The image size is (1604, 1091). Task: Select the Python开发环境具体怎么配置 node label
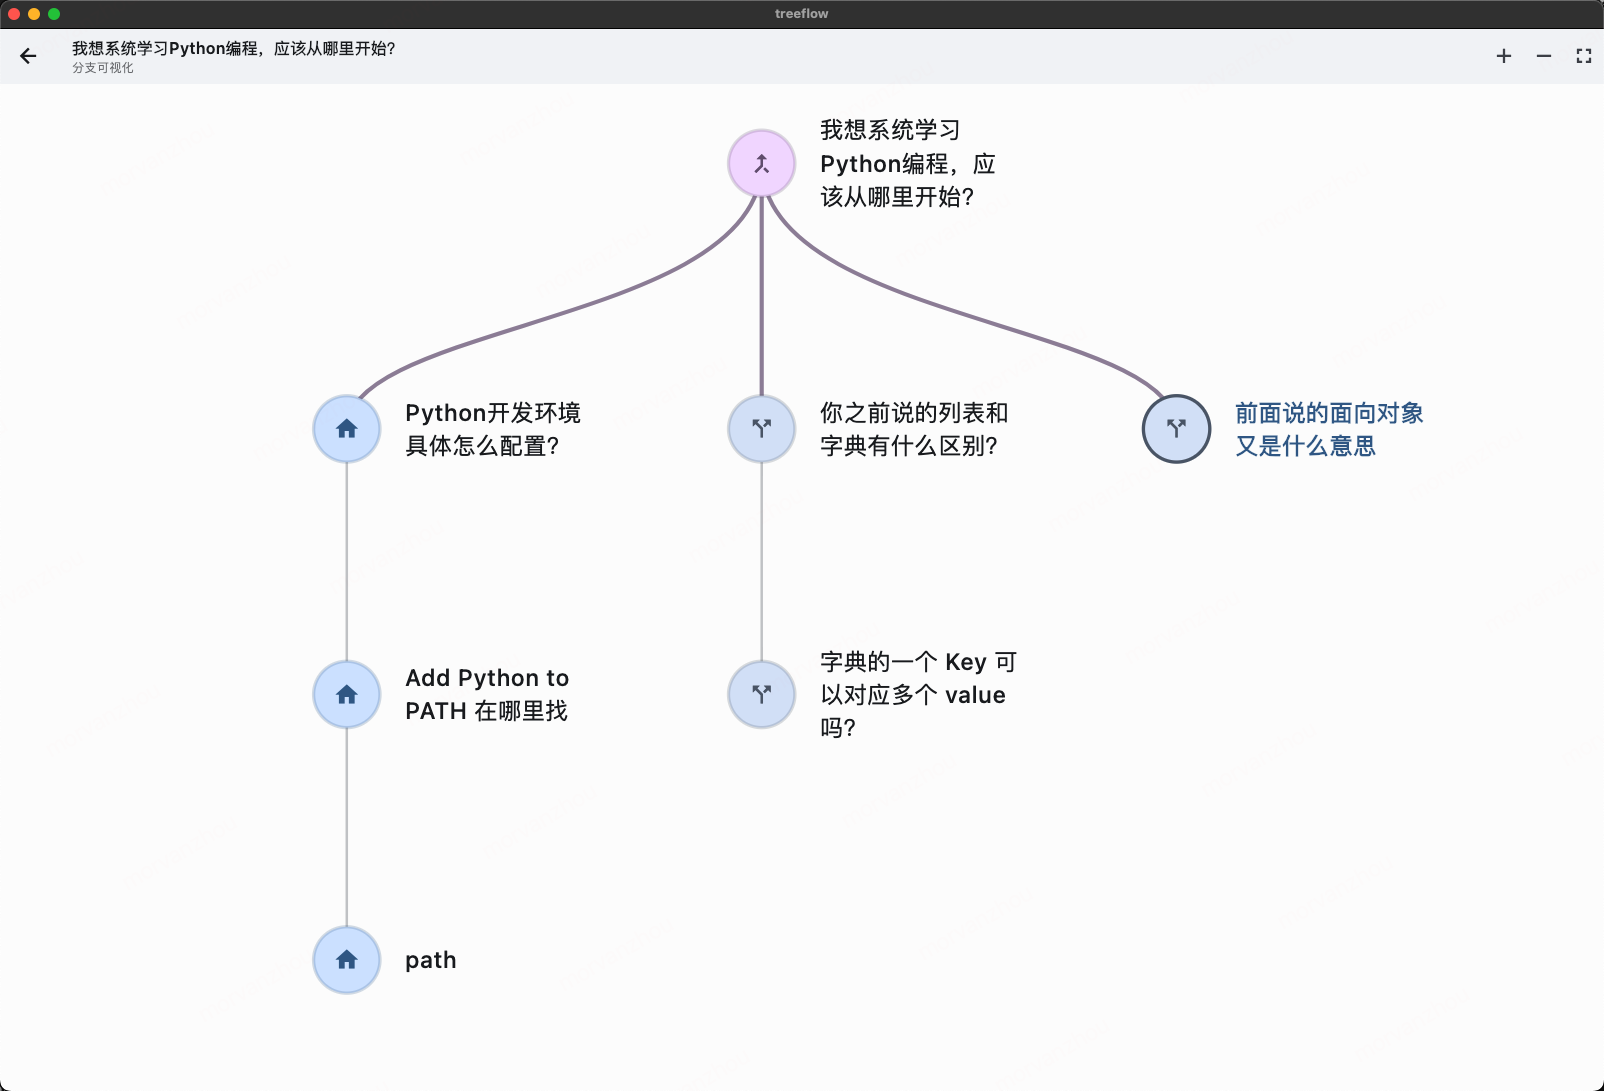pos(495,430)
